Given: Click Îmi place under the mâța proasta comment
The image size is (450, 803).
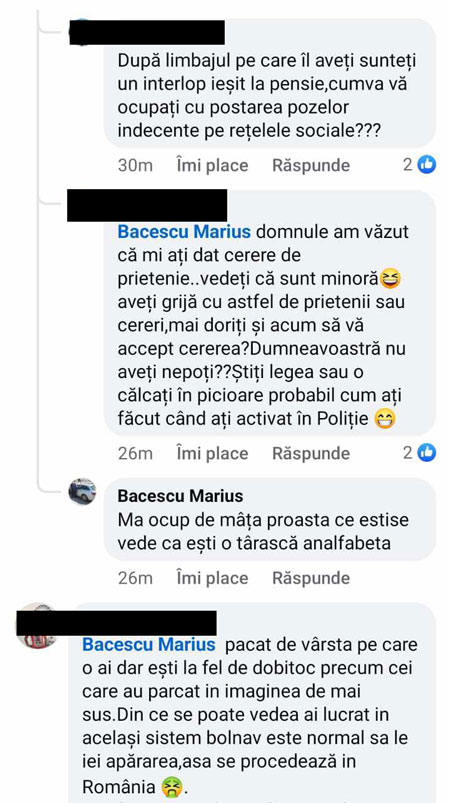Looking at the screenshot, I should (x=212, y=578).
